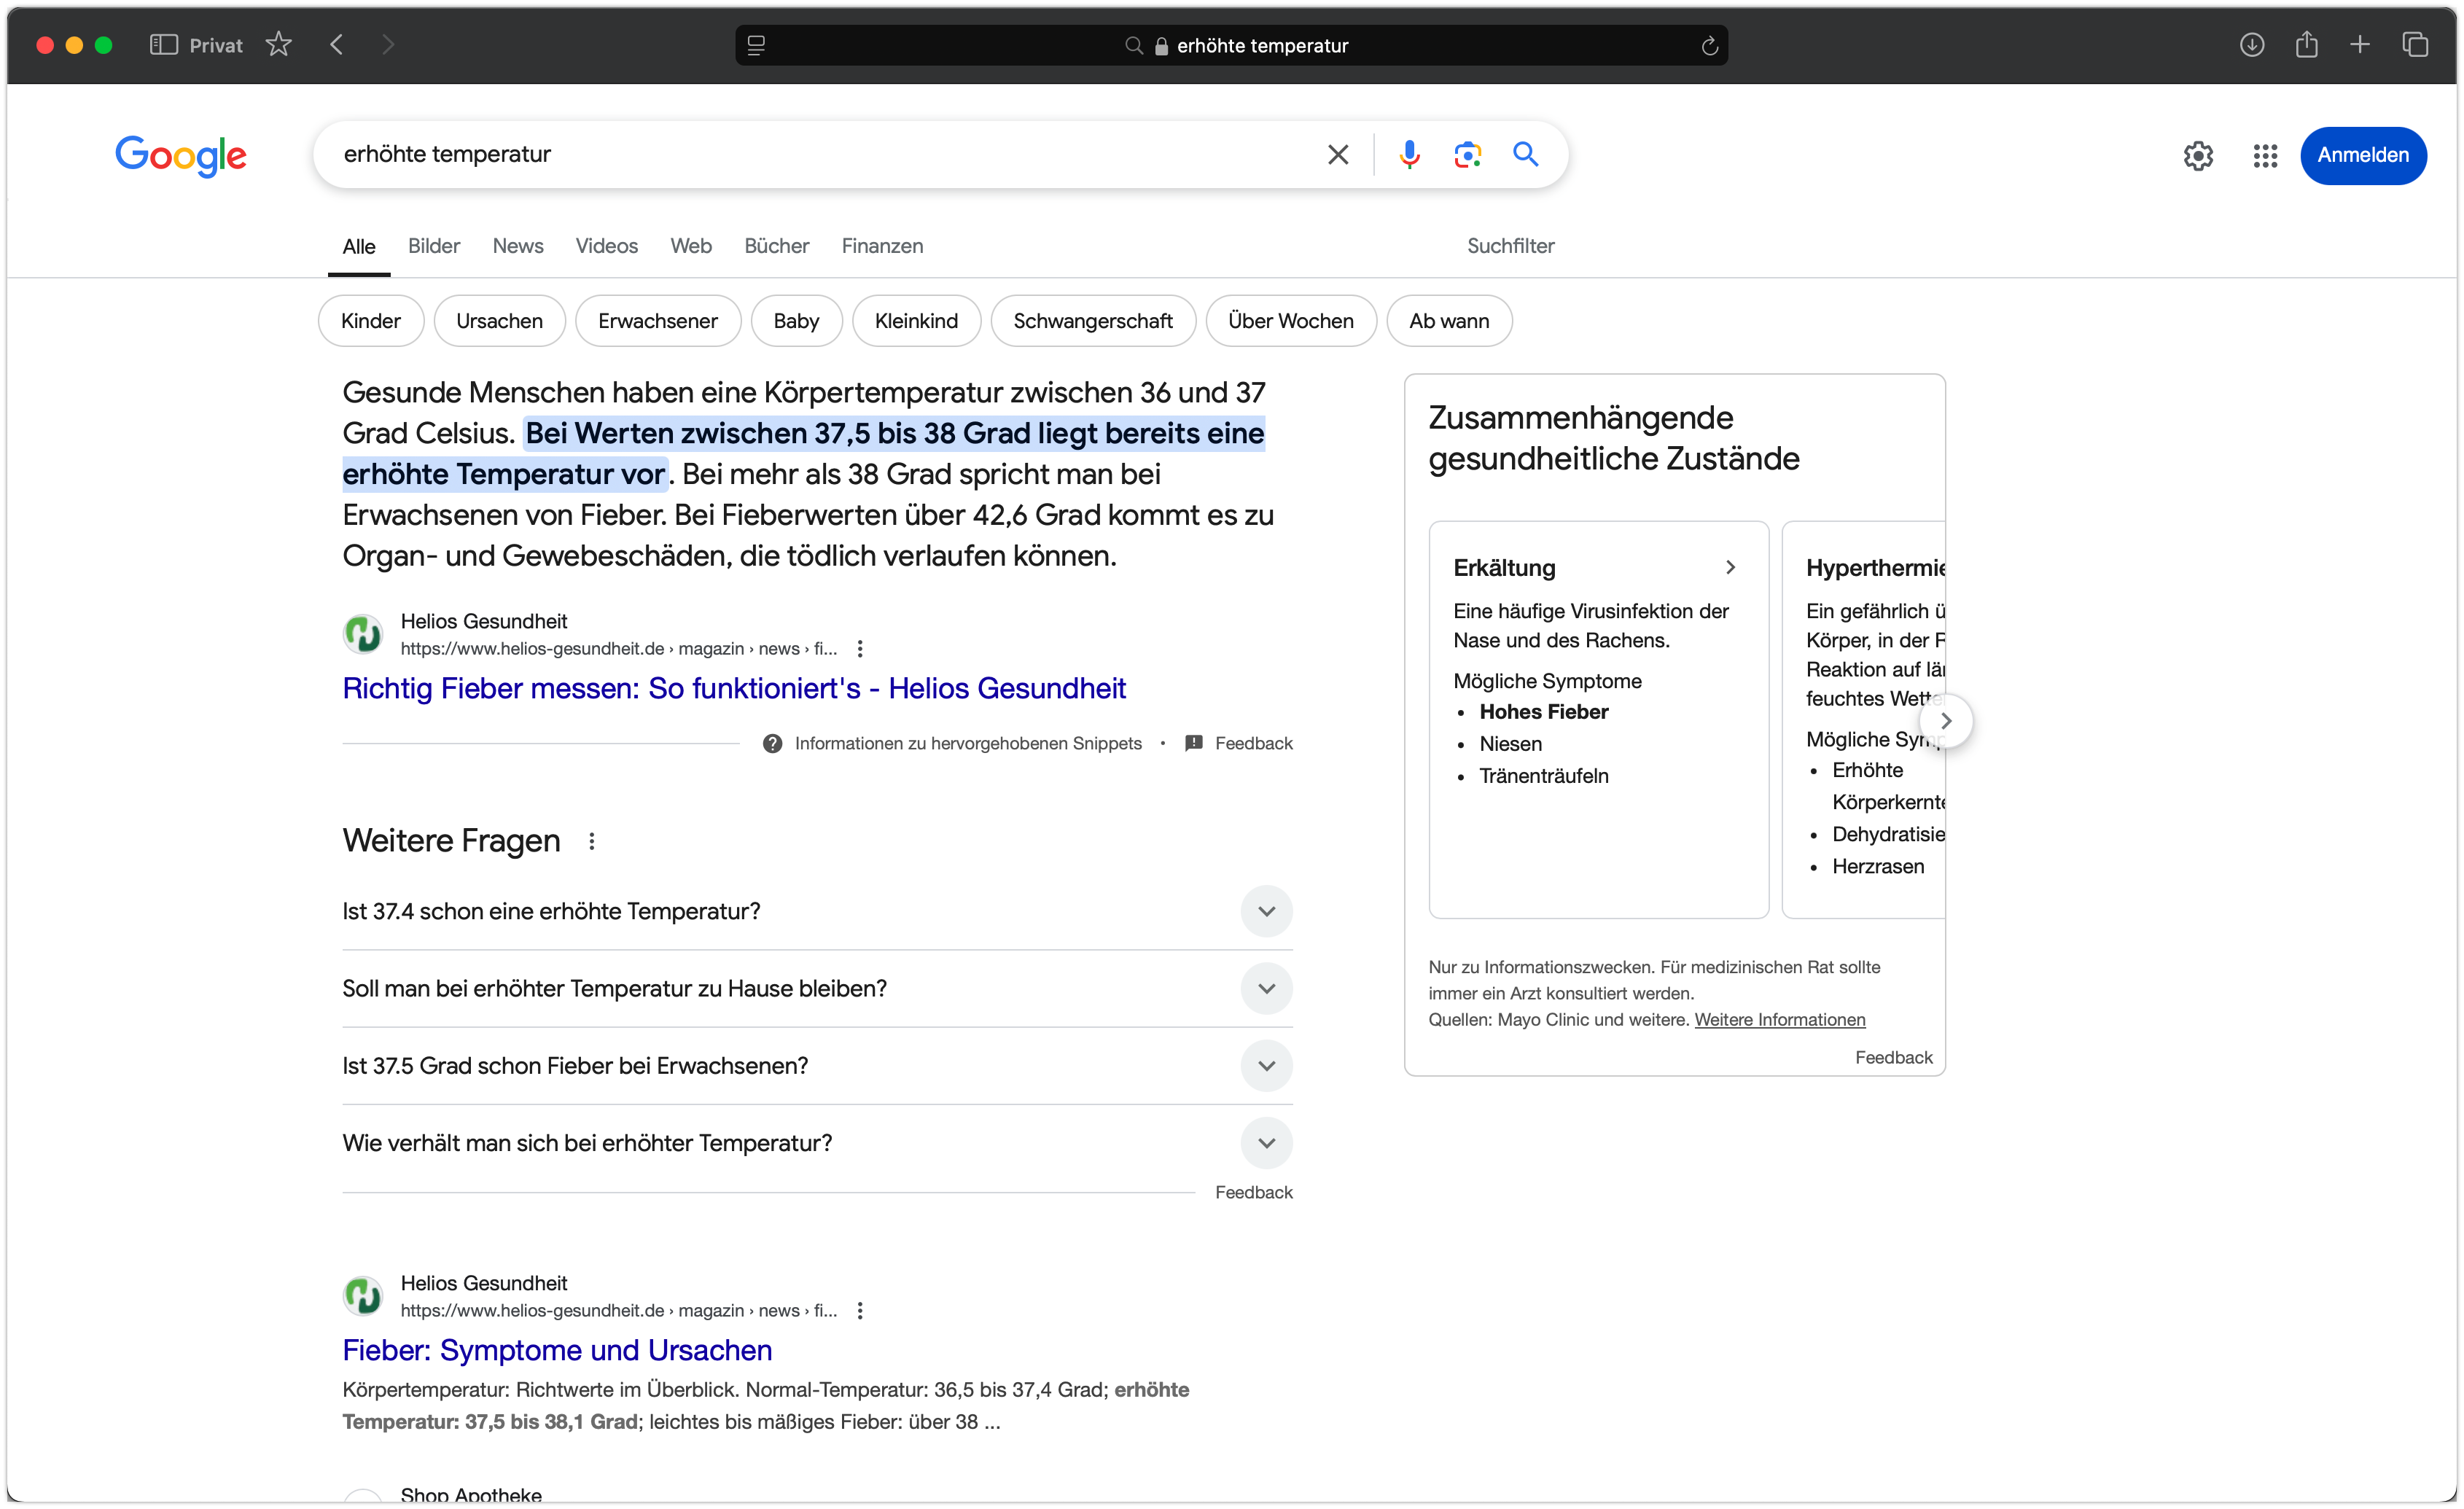Start voice search with the microphone icon
Viewport: 2464px width, 1509px height.
pos(1409,154)
